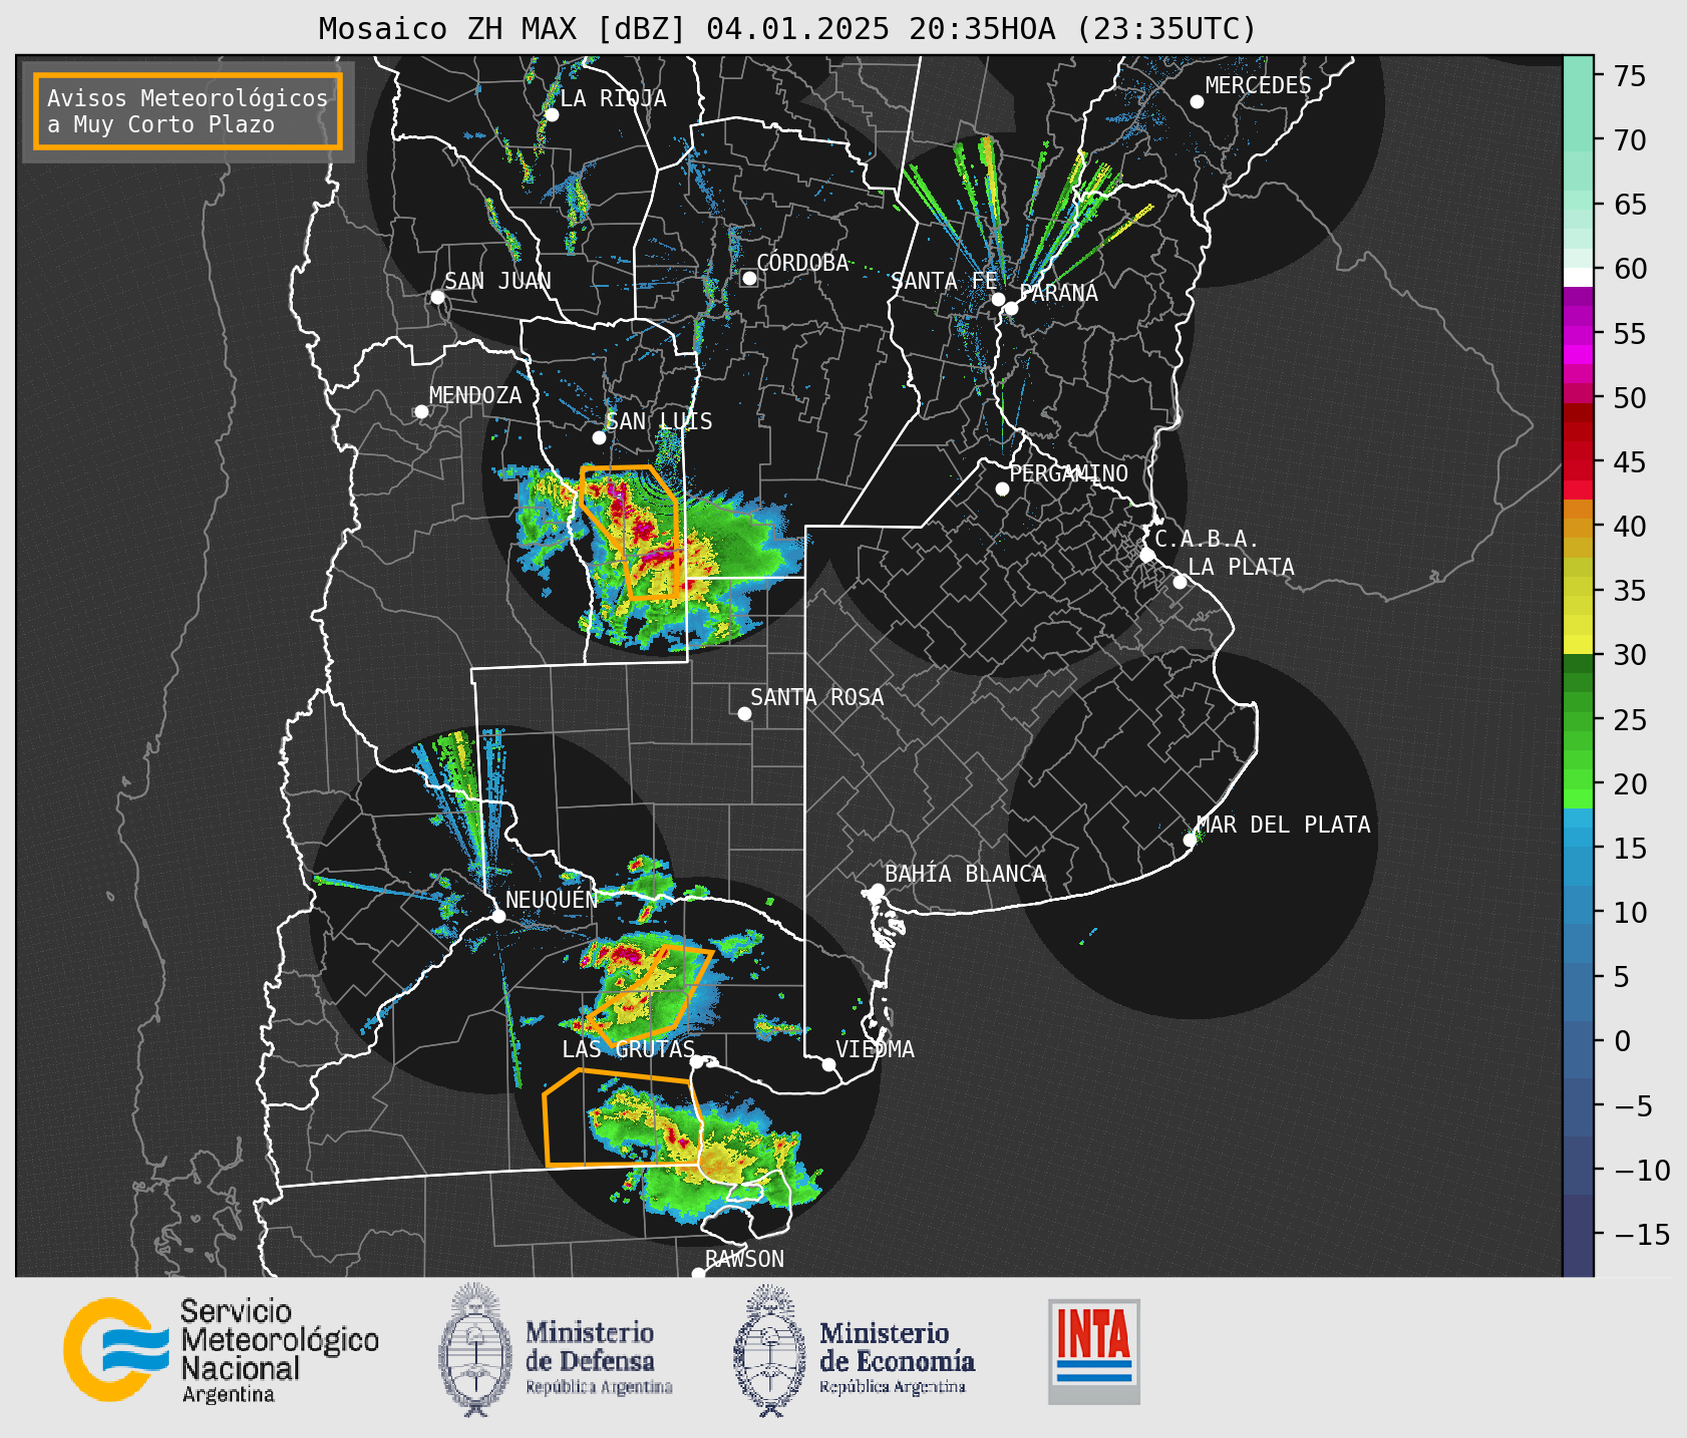The image size is (1687, 1438).
Task: Click the SANTA FE city marker dot
Action: (x=998, y=299)
